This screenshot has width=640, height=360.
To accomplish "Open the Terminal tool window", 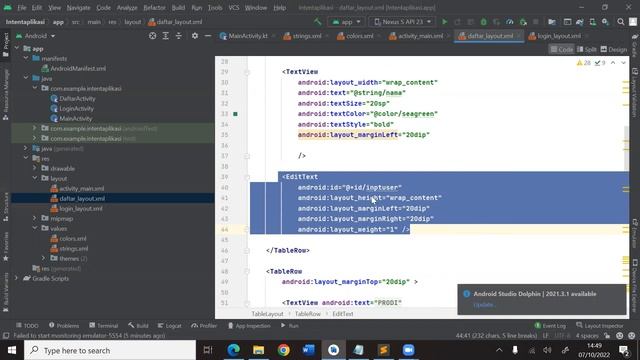I will (104, 325).
